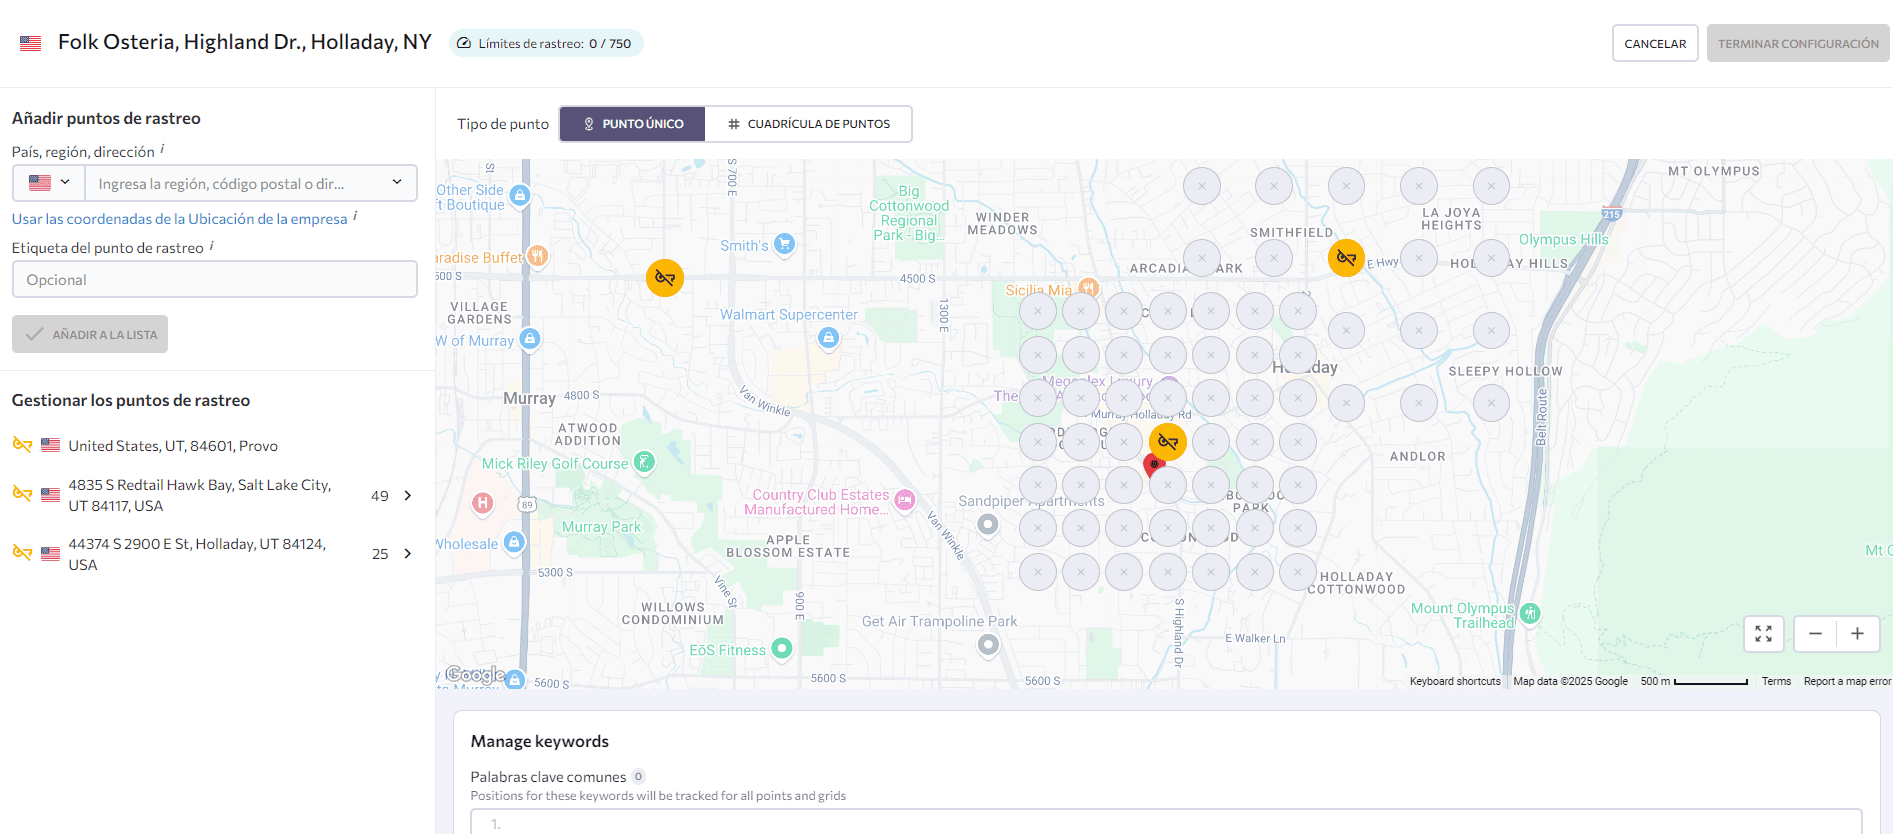1893x834 pixels.
Task: Click Smith's shopping cart map icon
Action: click(x=785, y=243)
